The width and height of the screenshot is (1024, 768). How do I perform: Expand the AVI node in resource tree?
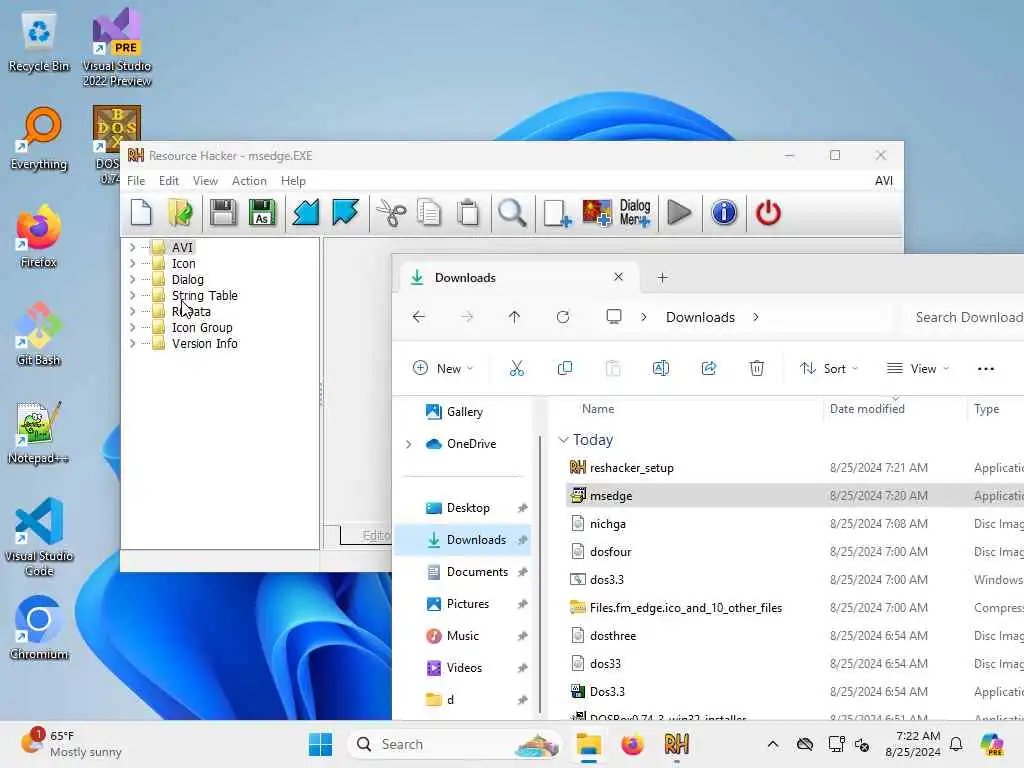pos(133,248)
